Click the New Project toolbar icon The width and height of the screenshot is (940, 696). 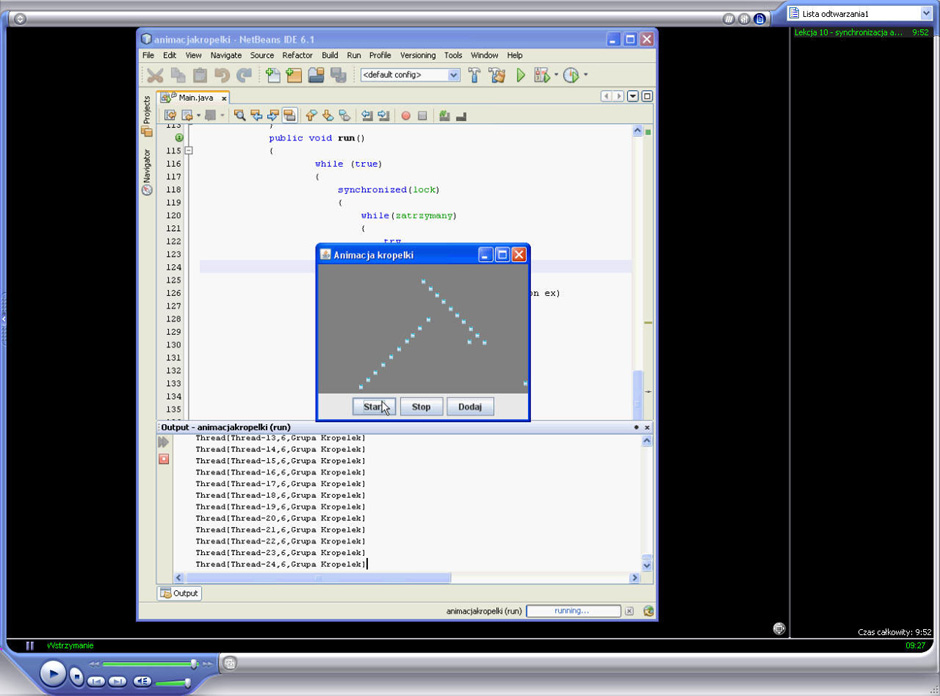pyautogui.click(x=294, y=75)
